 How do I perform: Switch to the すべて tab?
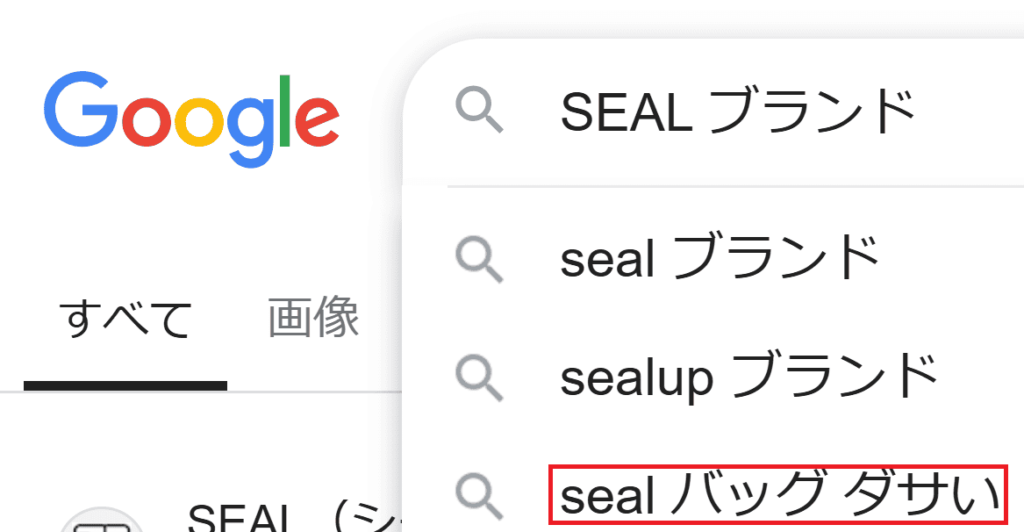pyautogui.click(x=125, y=320)
